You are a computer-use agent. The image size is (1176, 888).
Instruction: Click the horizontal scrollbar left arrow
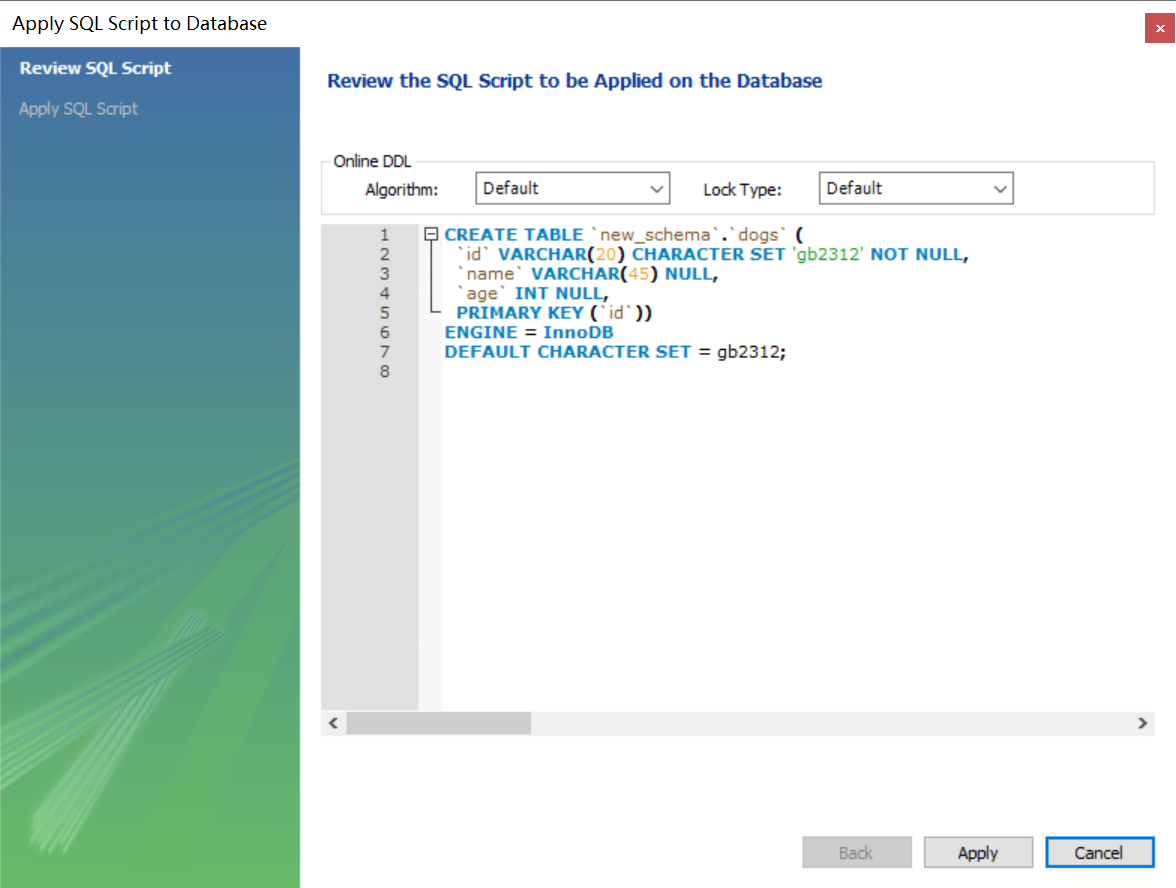[x=334, y=723]
